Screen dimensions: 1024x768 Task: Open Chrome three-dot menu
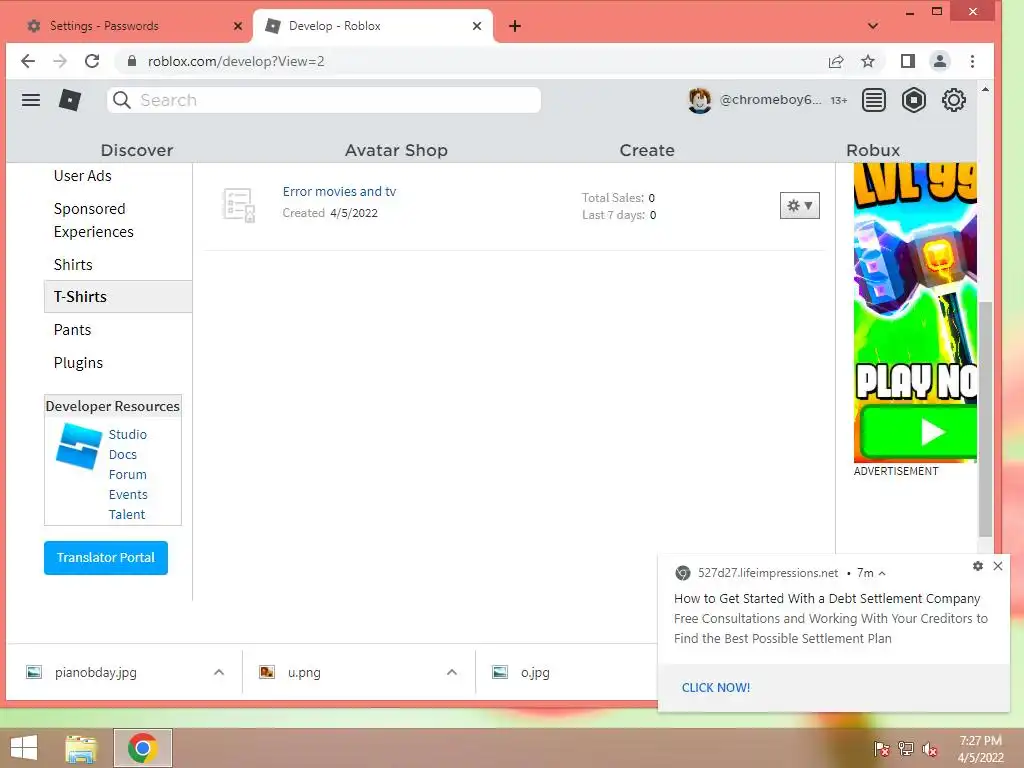(972, 61)
